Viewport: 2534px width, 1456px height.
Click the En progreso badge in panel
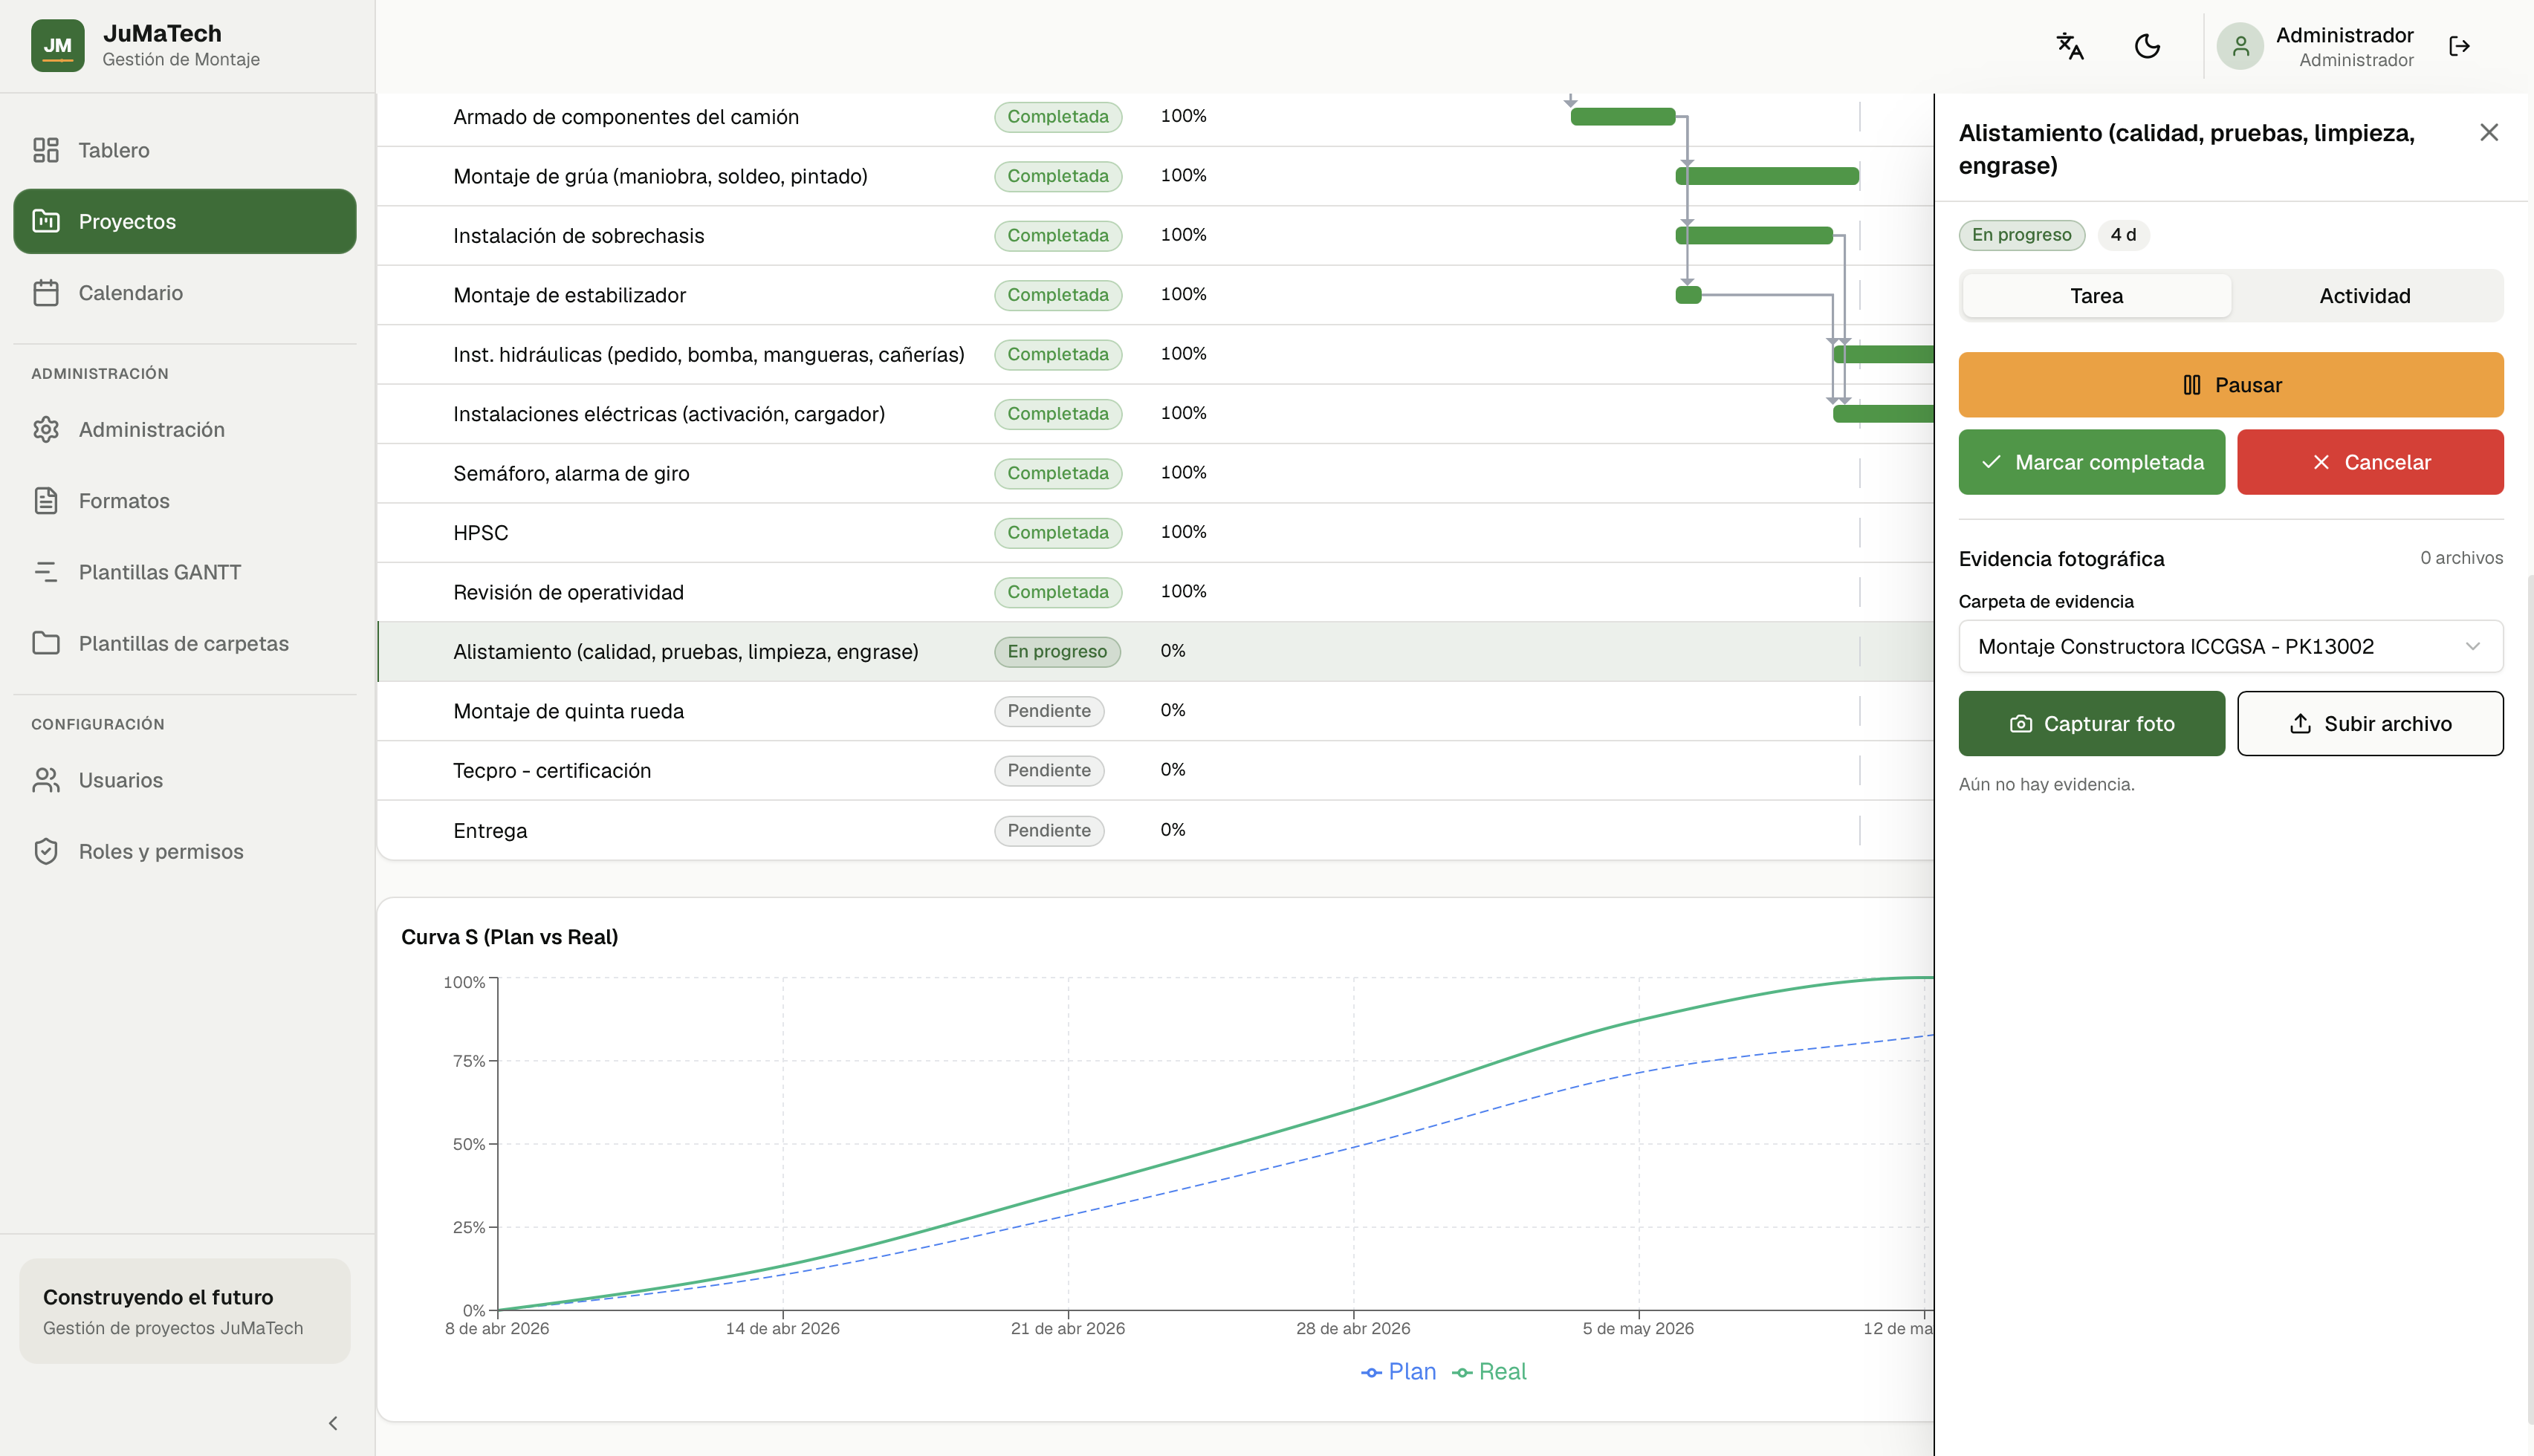2021,235
